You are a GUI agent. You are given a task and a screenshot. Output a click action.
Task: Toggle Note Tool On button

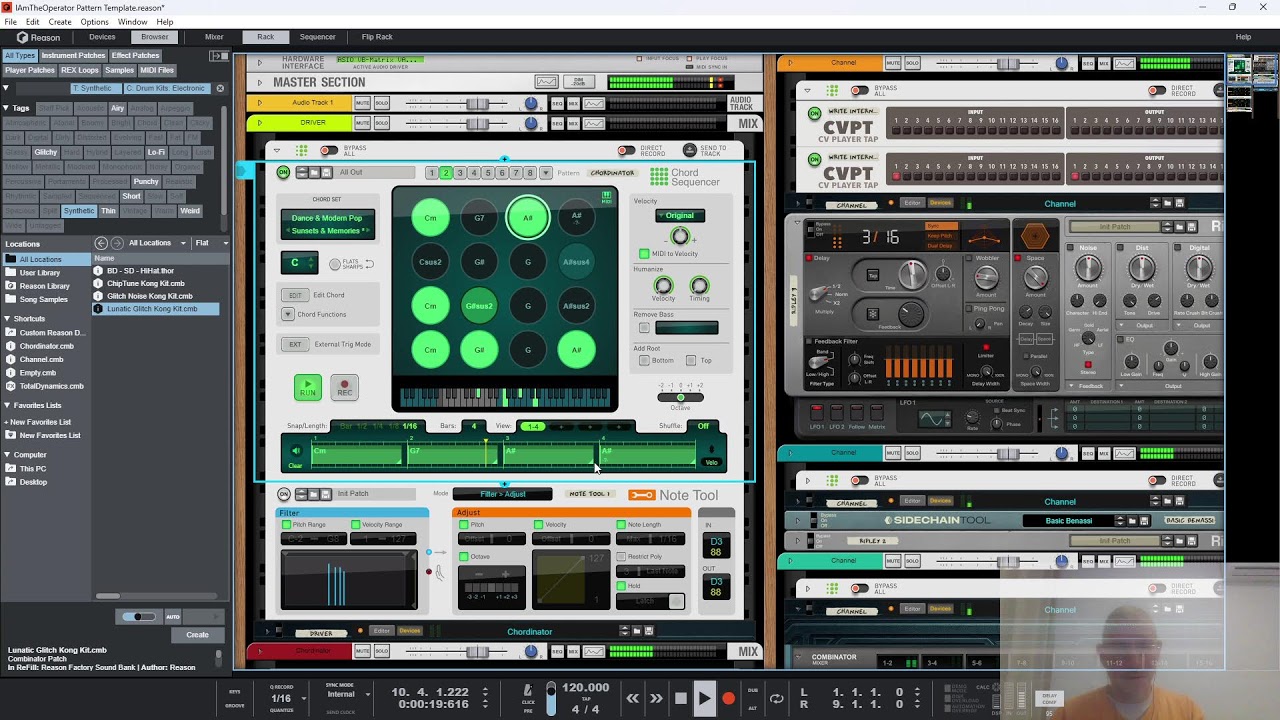283,494
